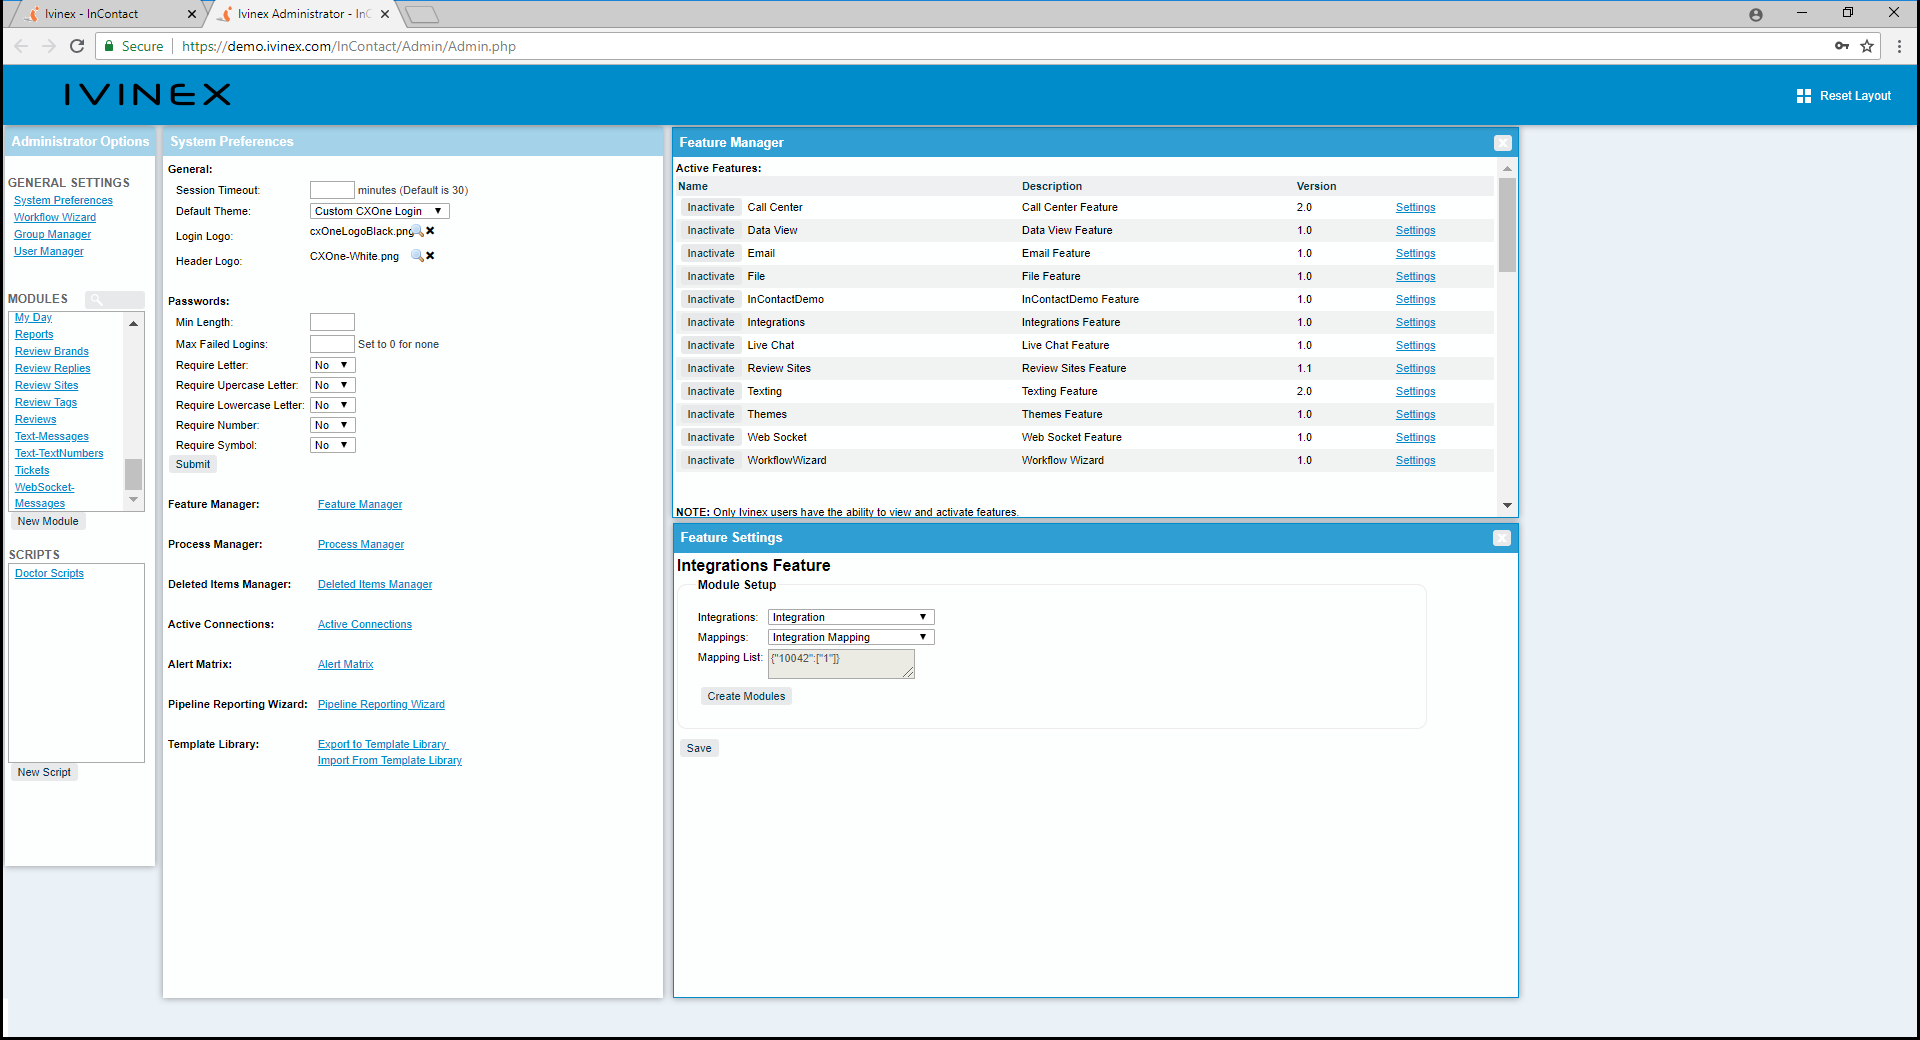Screen dimensions: 1920x1040
Task: Open the Doctor Scripts script
Action: click(x=49, y=573)
